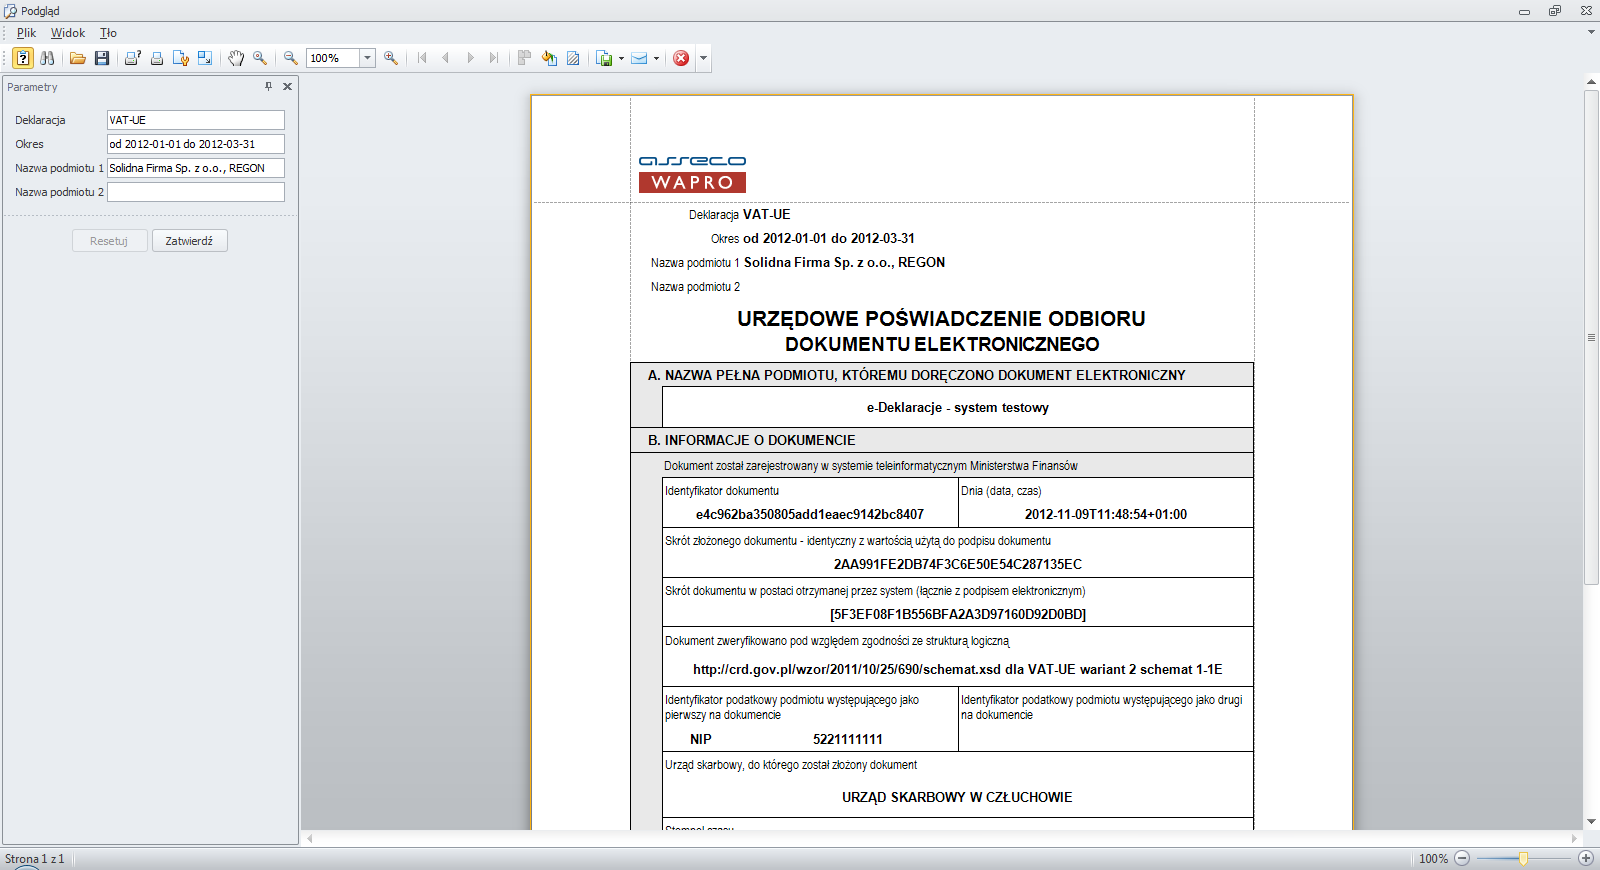This screenshot has width=1600, height=870.
Task: Click the Open document folder icon
Action: coord(77,58)
